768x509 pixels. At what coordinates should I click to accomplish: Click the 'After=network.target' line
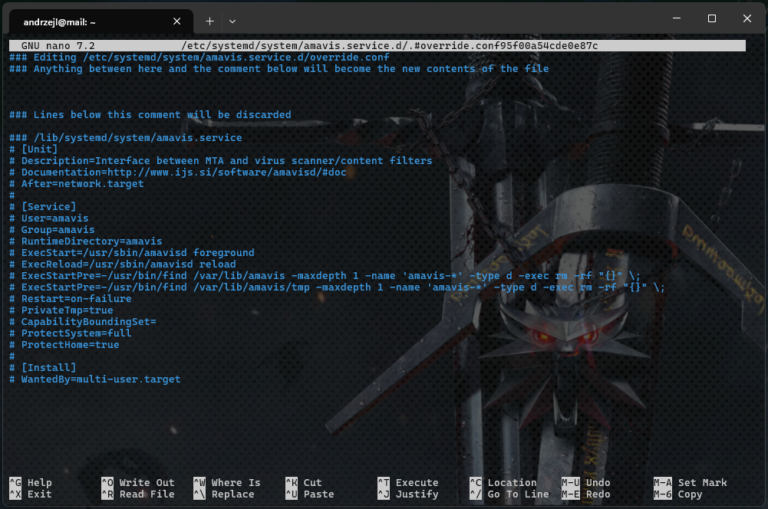point(76,184)
